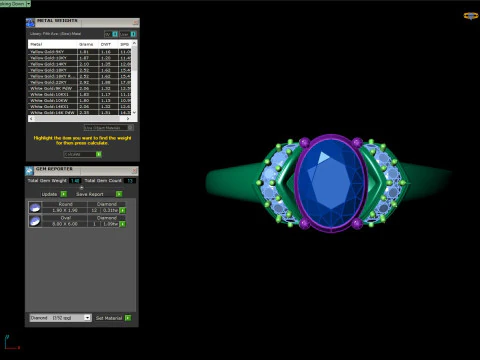This screenshot has width=480, height=360.
Task: Expand the small arrow below Total Gem Weight
Action: [x=81, y=188]
